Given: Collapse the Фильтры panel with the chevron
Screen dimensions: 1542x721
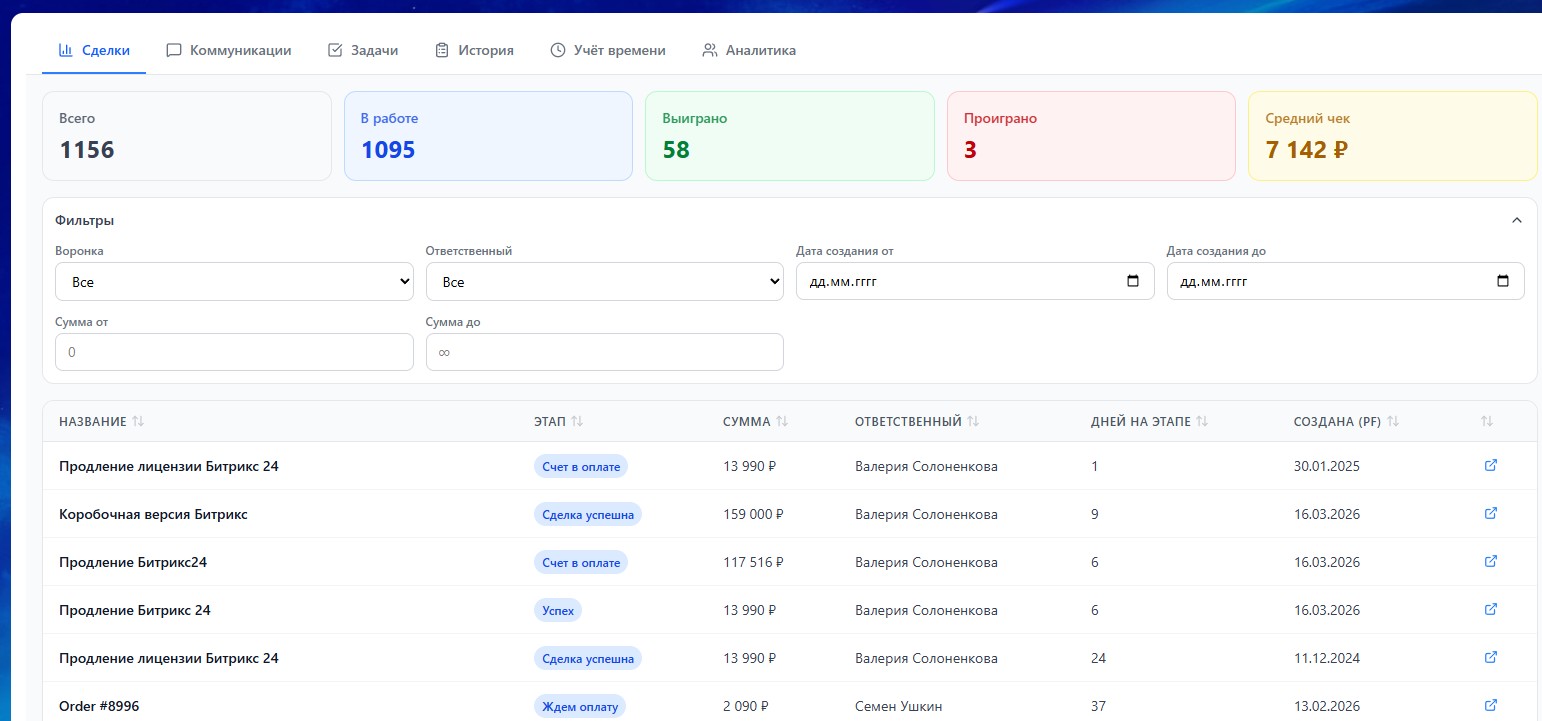Looking at the screenshot, I should point(1516,219).
